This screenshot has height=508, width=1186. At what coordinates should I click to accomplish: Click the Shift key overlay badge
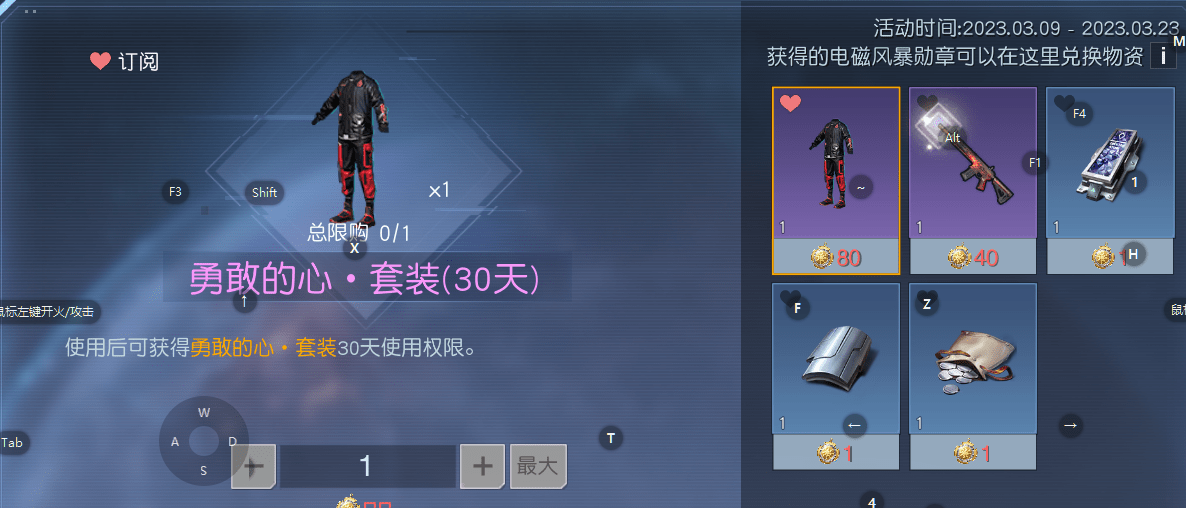click(x=265, y=192)
